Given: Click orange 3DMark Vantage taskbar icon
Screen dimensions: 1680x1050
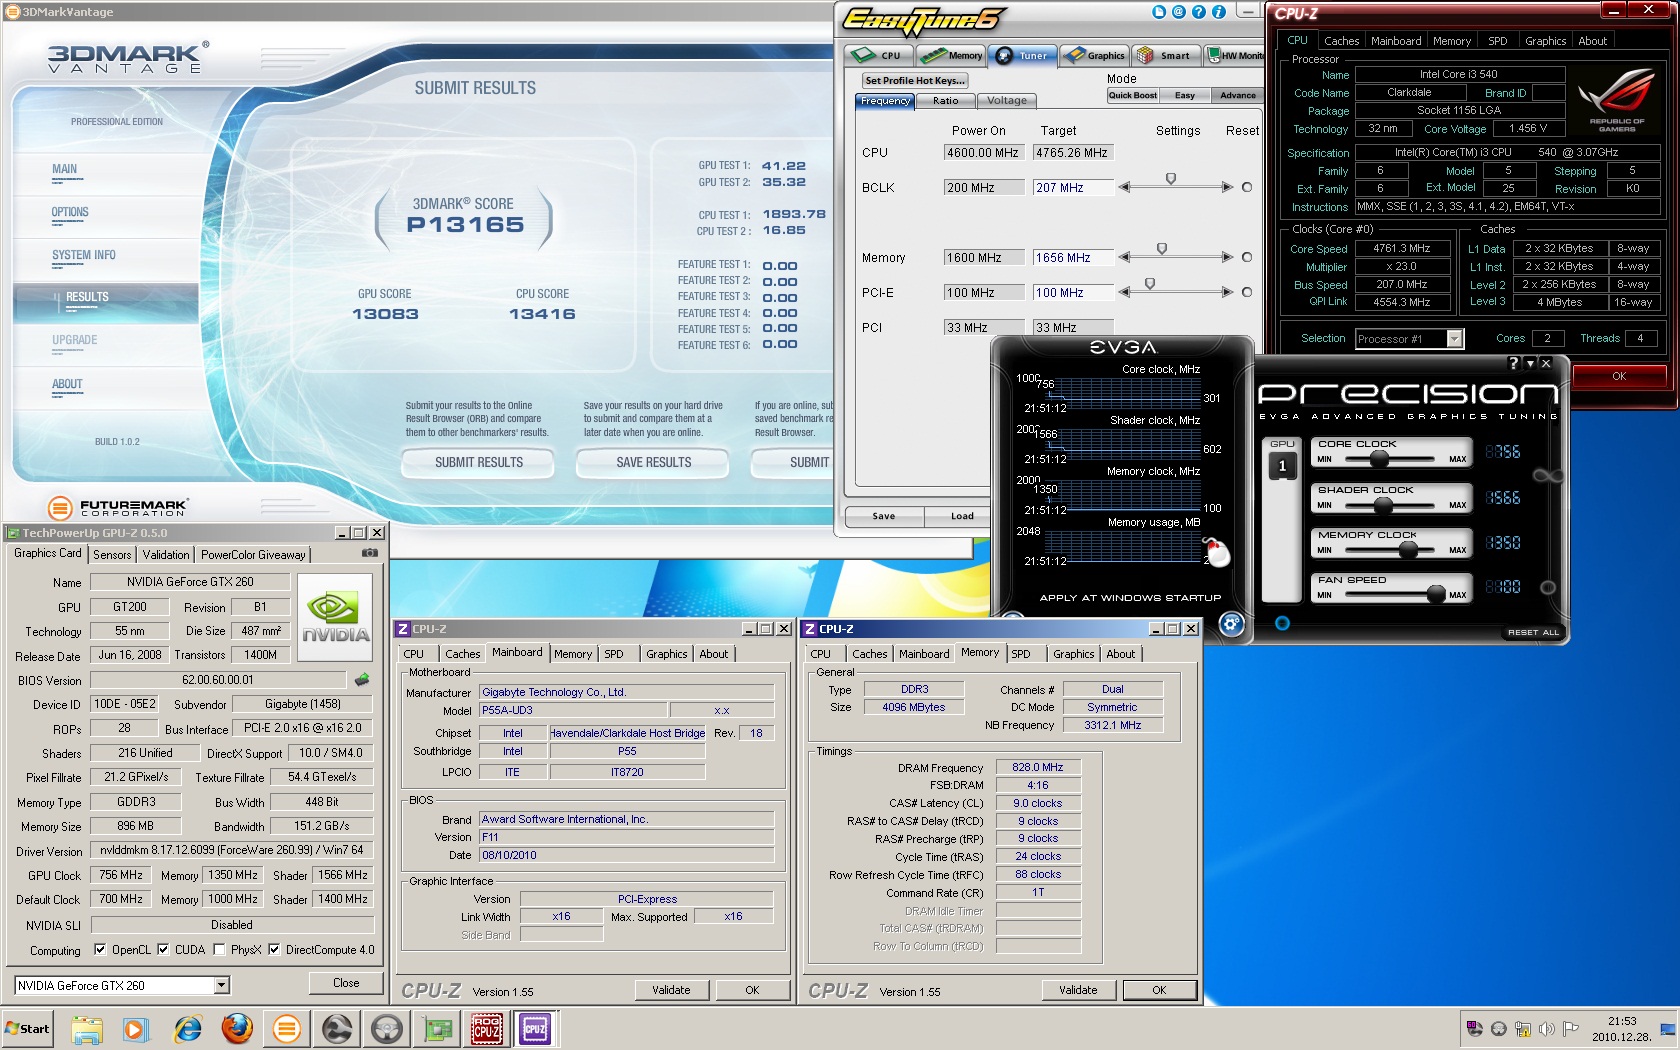Looking at the screenshot, I should click(287, 1028).
